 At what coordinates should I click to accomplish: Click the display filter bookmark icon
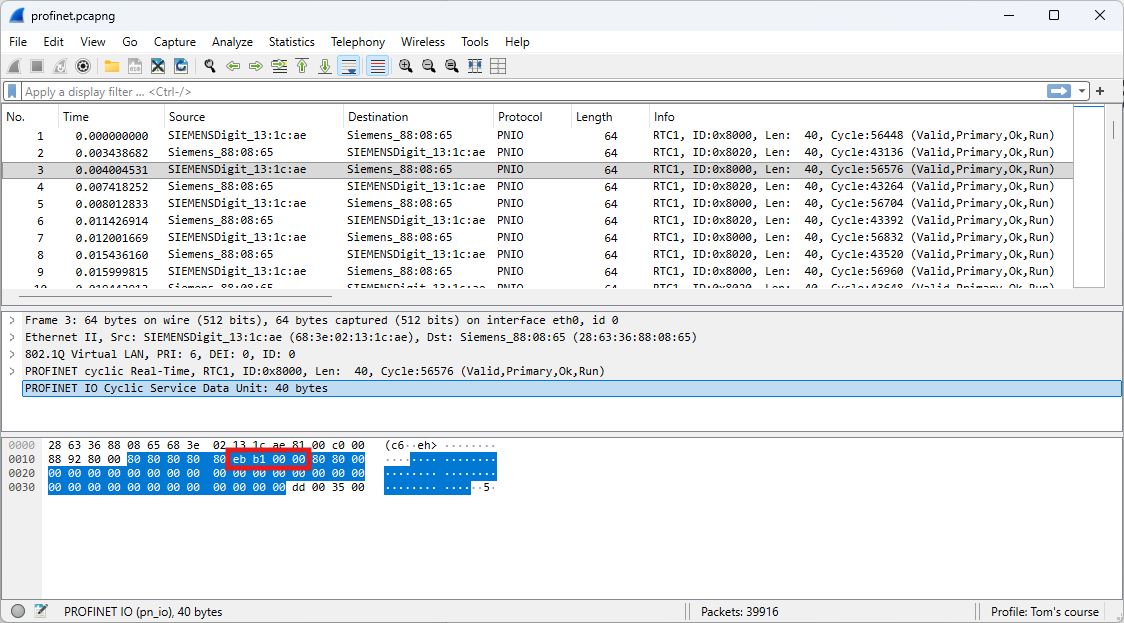pos(12,91)
